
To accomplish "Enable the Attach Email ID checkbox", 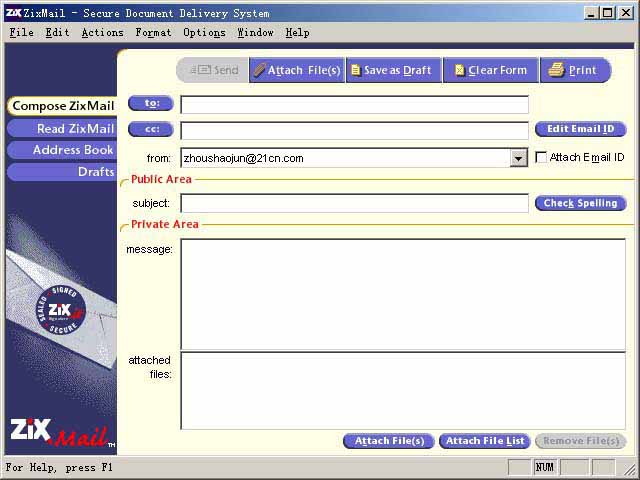I will [541, 158].
